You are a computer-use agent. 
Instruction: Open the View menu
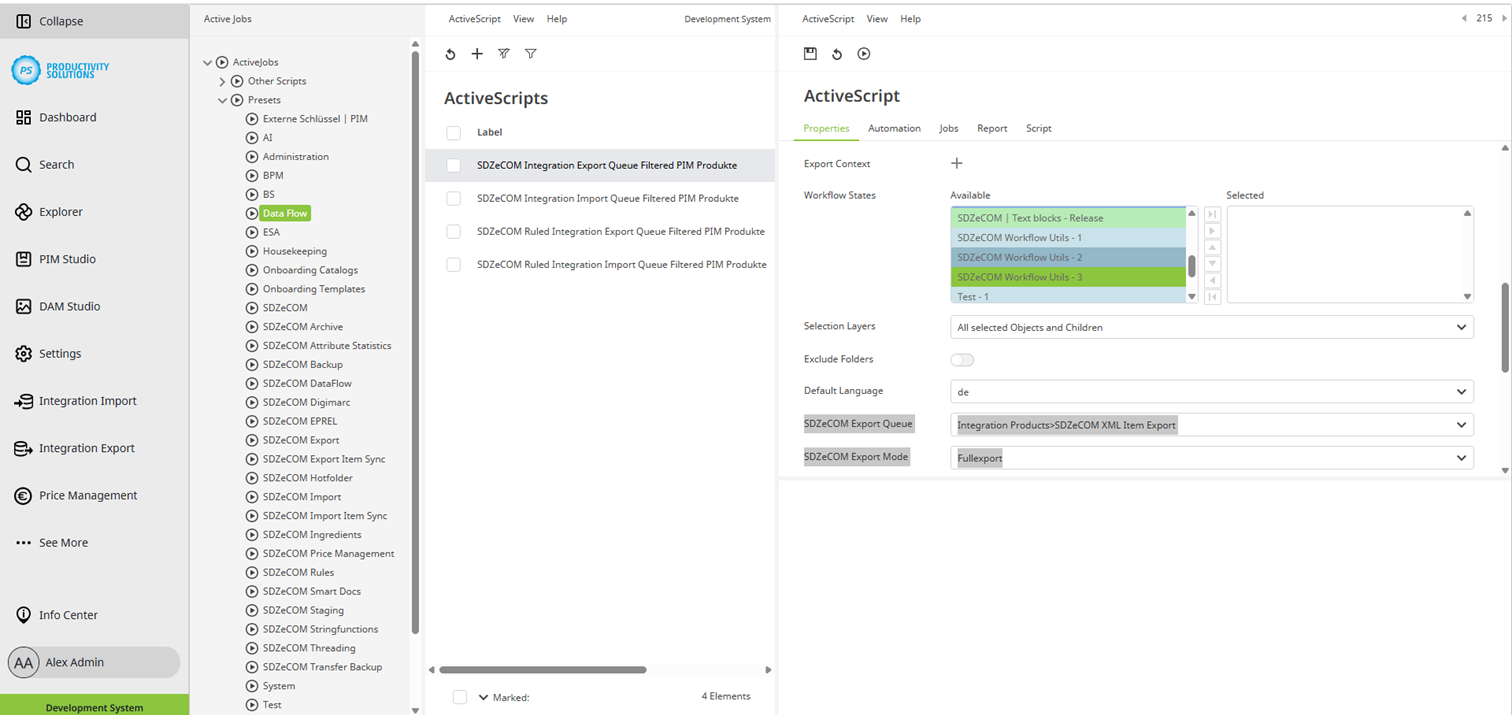877,19
